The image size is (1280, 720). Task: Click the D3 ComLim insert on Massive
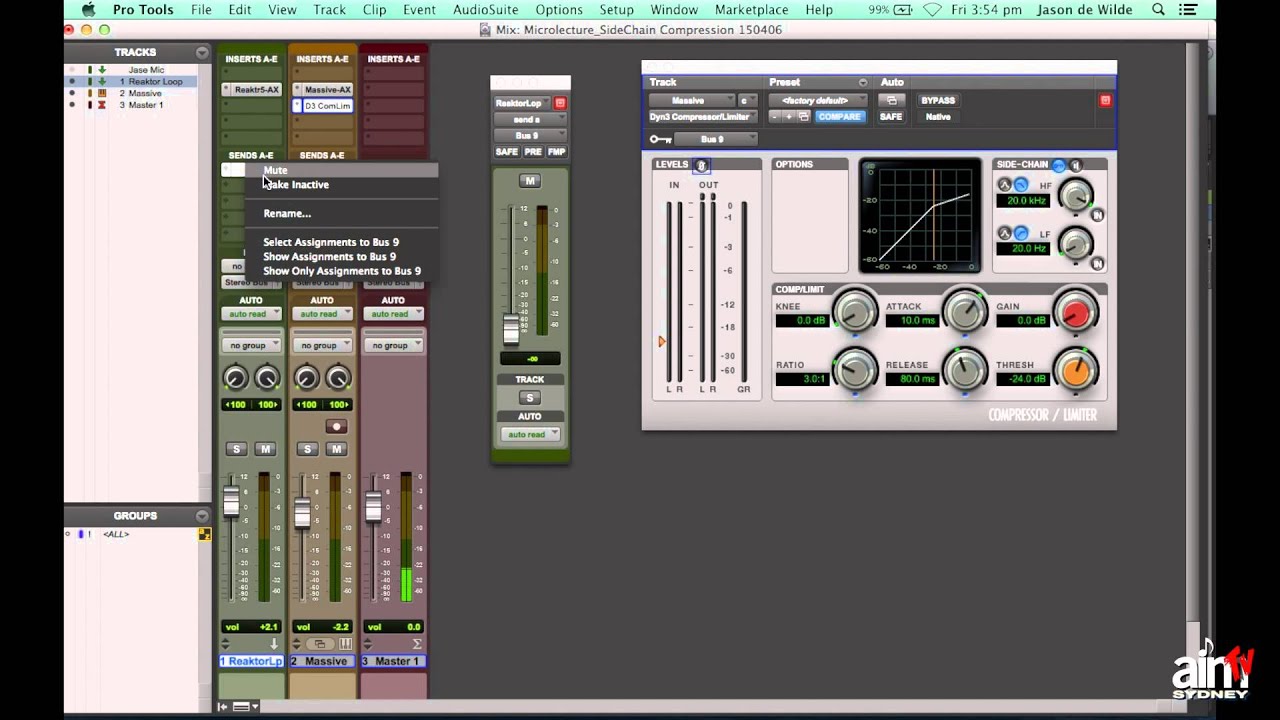(326, 106)
